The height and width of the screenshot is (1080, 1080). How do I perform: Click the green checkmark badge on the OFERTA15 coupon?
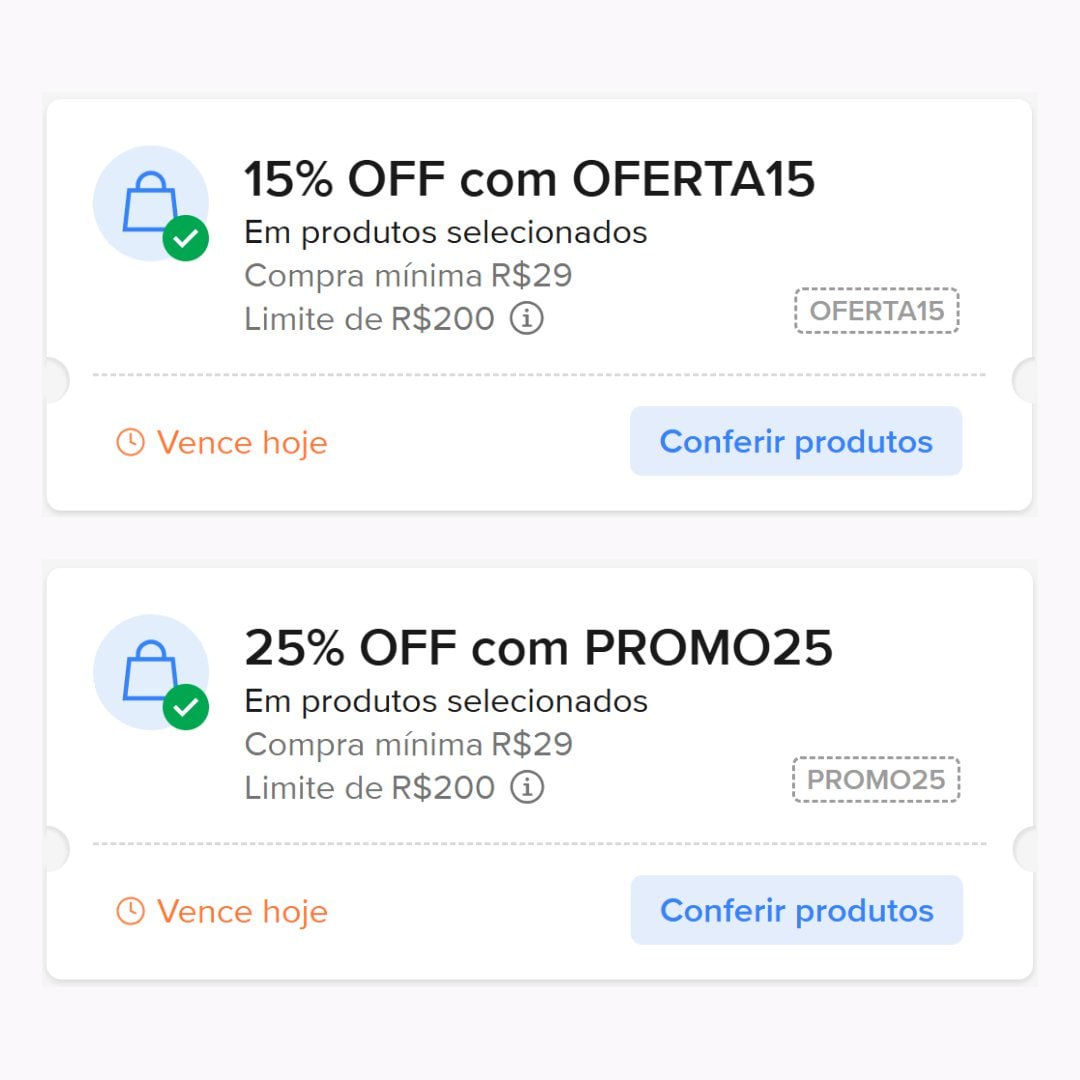(185, 238)
